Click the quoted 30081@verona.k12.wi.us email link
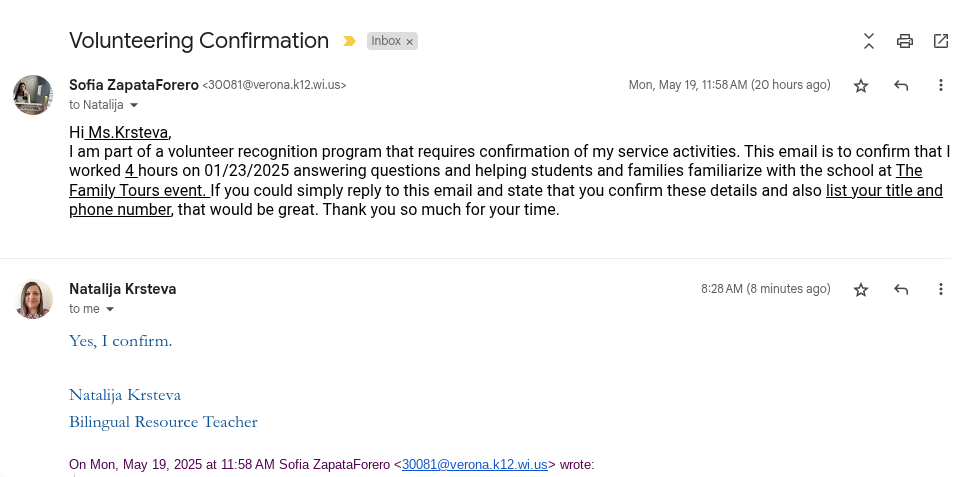 point(474,465)
